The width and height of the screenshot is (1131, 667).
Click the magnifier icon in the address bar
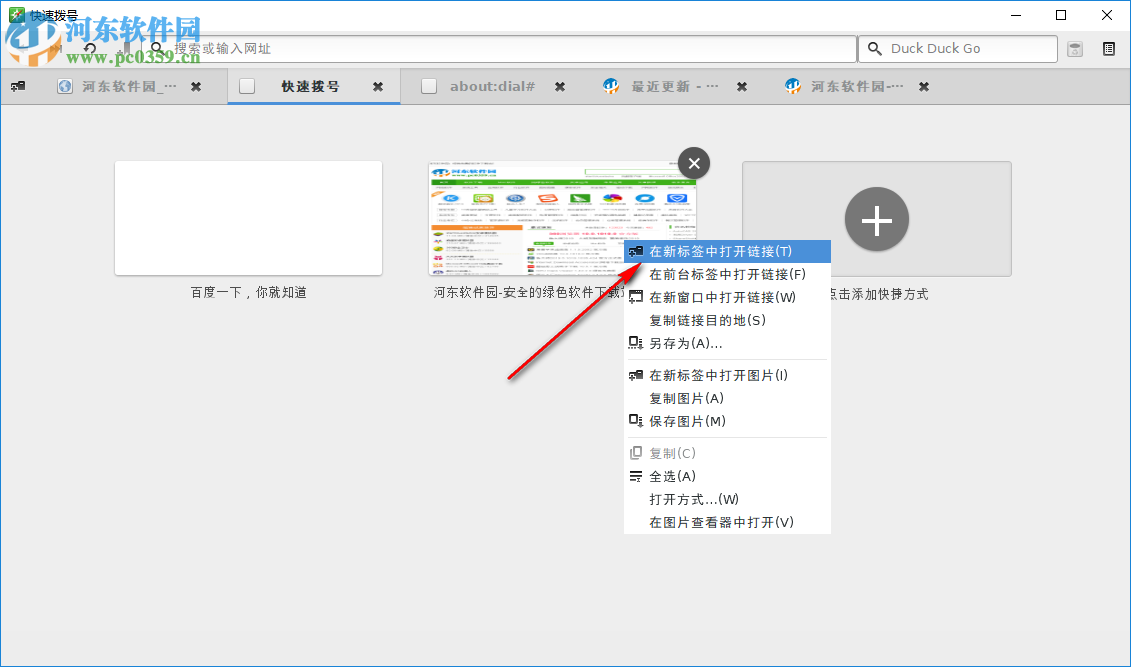click(156, 48)
